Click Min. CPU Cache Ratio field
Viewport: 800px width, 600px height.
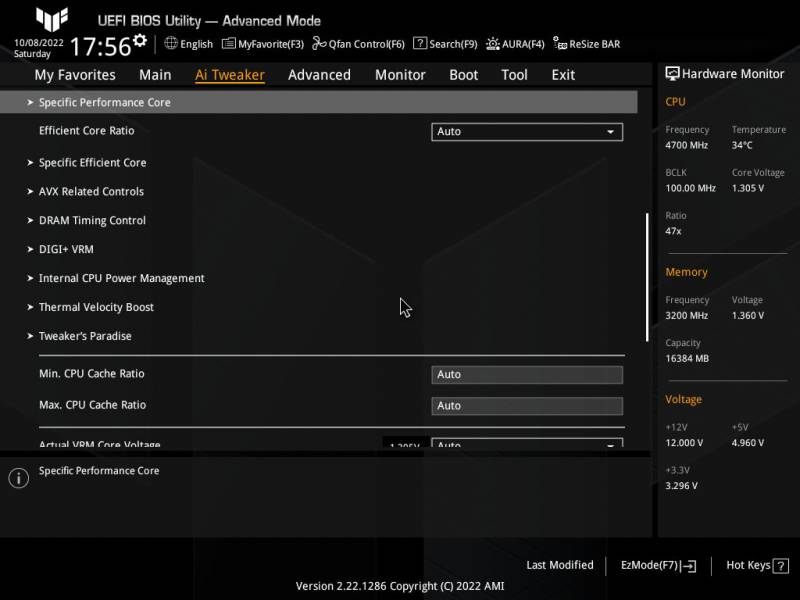point(527,374)
